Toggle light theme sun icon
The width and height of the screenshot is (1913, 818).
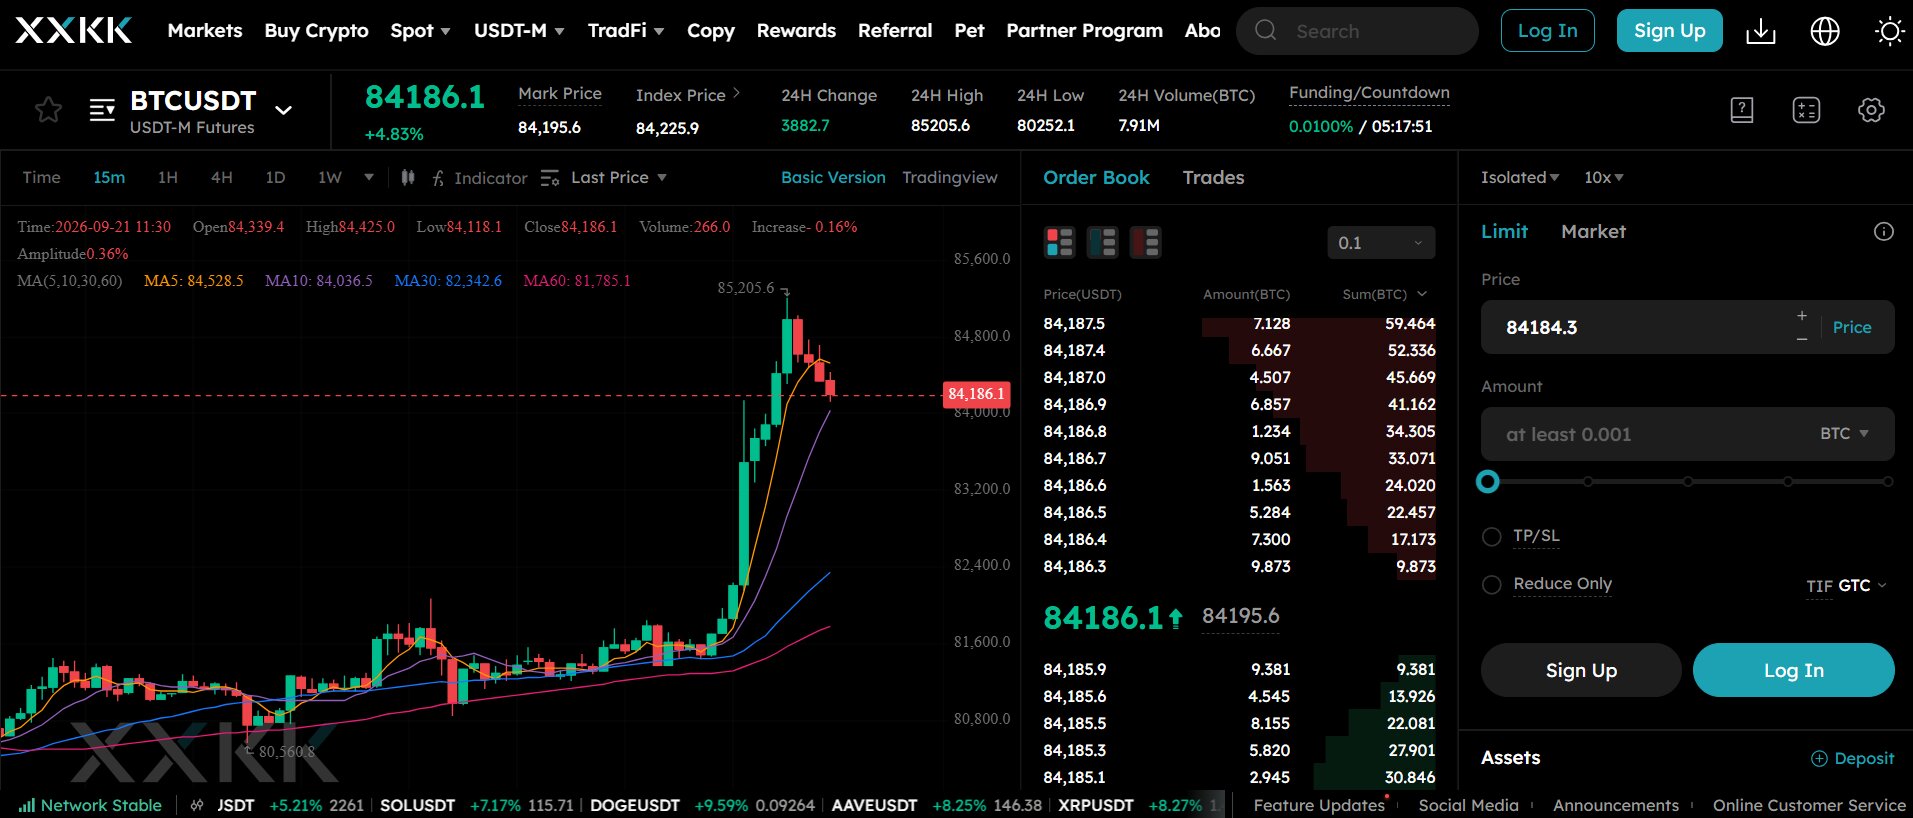click(1889, 31)
